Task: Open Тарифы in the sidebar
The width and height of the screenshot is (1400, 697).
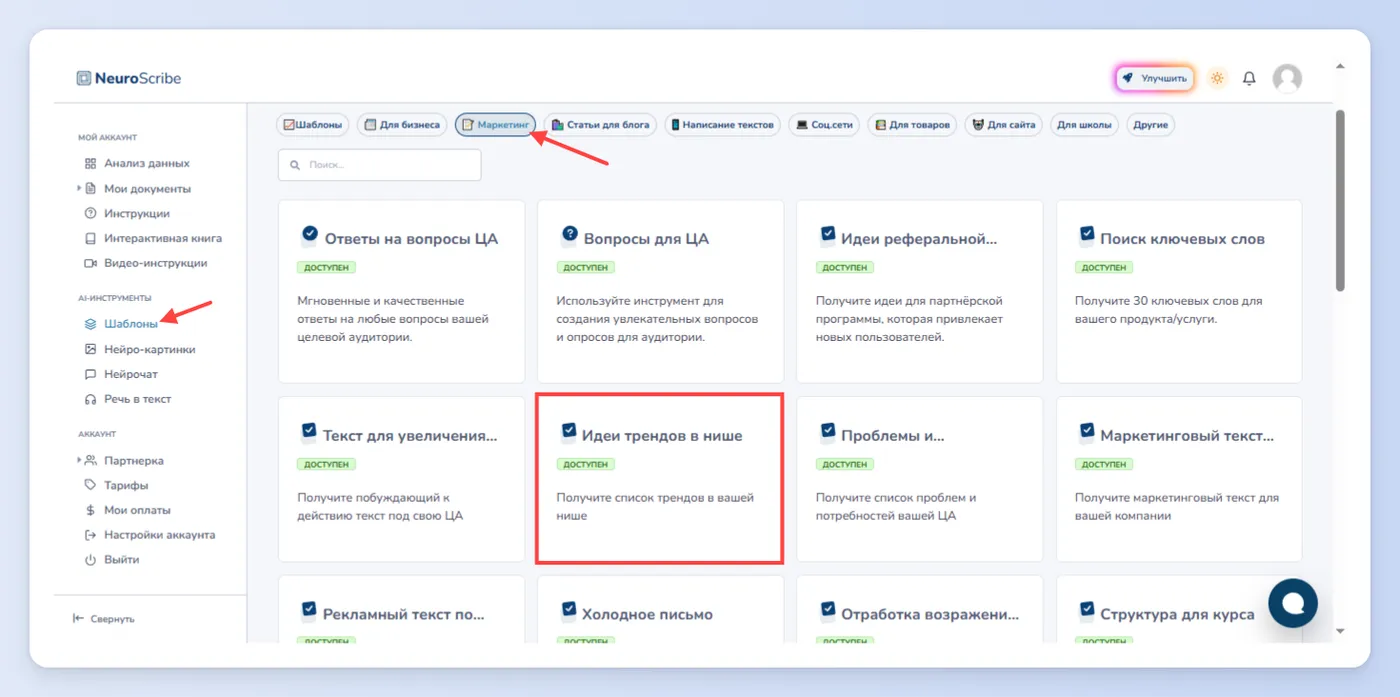Action: pyautogui.click(x=116, y=485)
